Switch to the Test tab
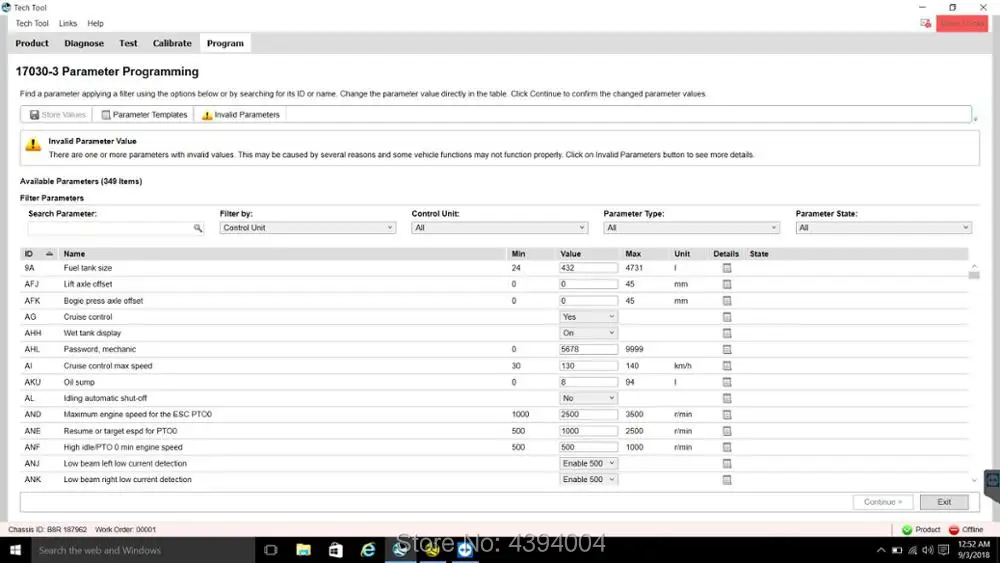The image size is (1000, 563). [x=128, y=43]
